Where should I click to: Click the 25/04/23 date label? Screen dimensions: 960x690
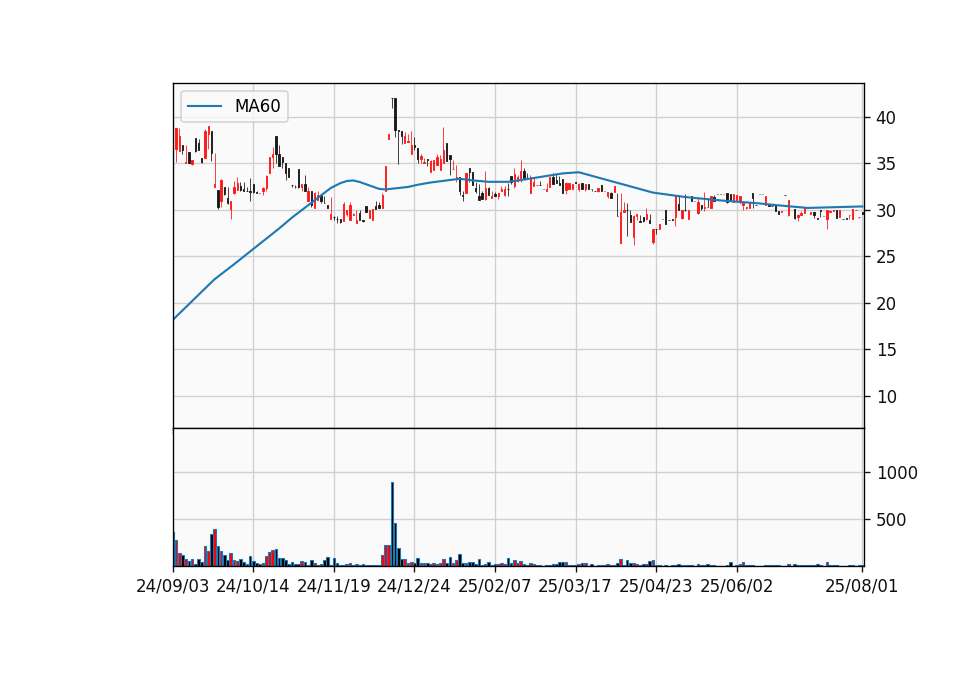(x=656, y=586)
